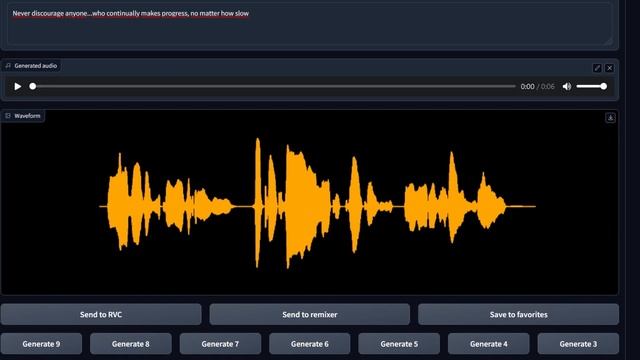The height and width of the screenshot is (360, 640).
Task: Play the generated audio
Action: click(18, 87)
